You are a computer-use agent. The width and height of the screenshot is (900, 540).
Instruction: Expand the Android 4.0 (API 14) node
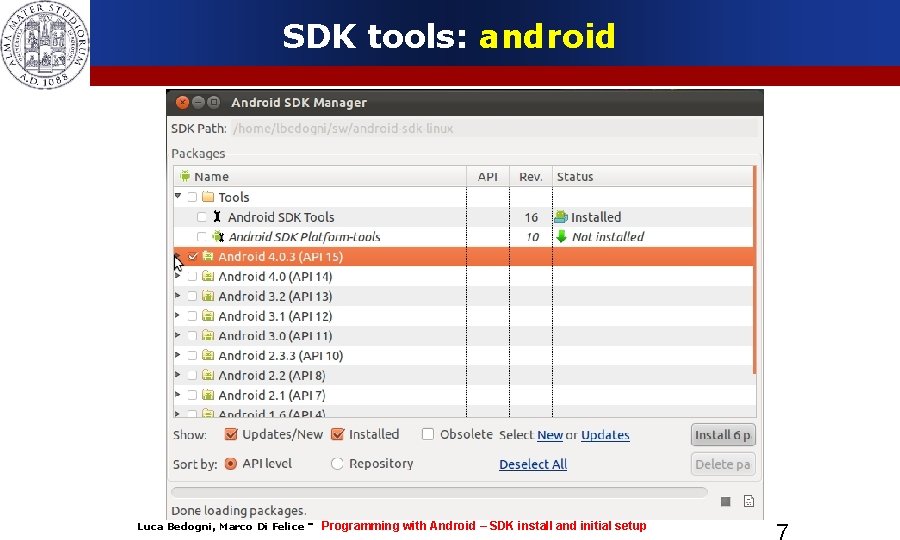click(178, 276)
